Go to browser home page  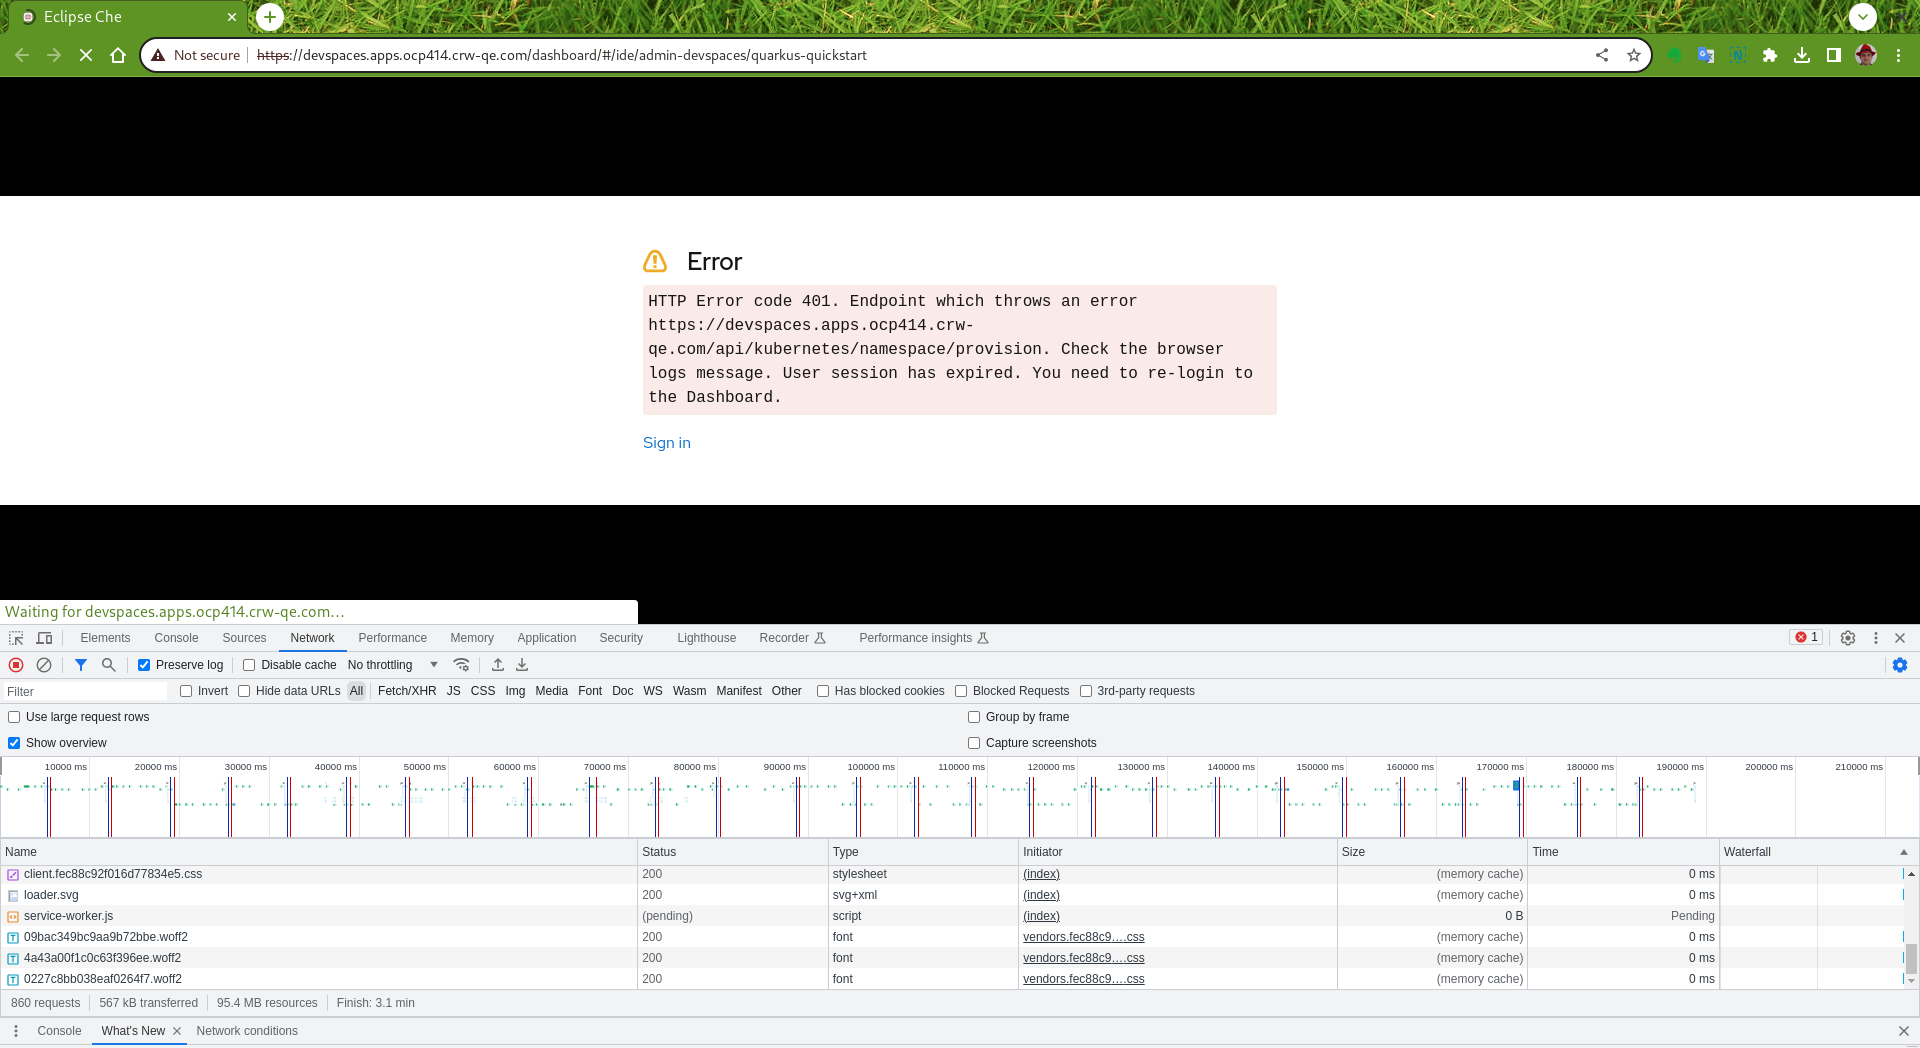point(118,55)
